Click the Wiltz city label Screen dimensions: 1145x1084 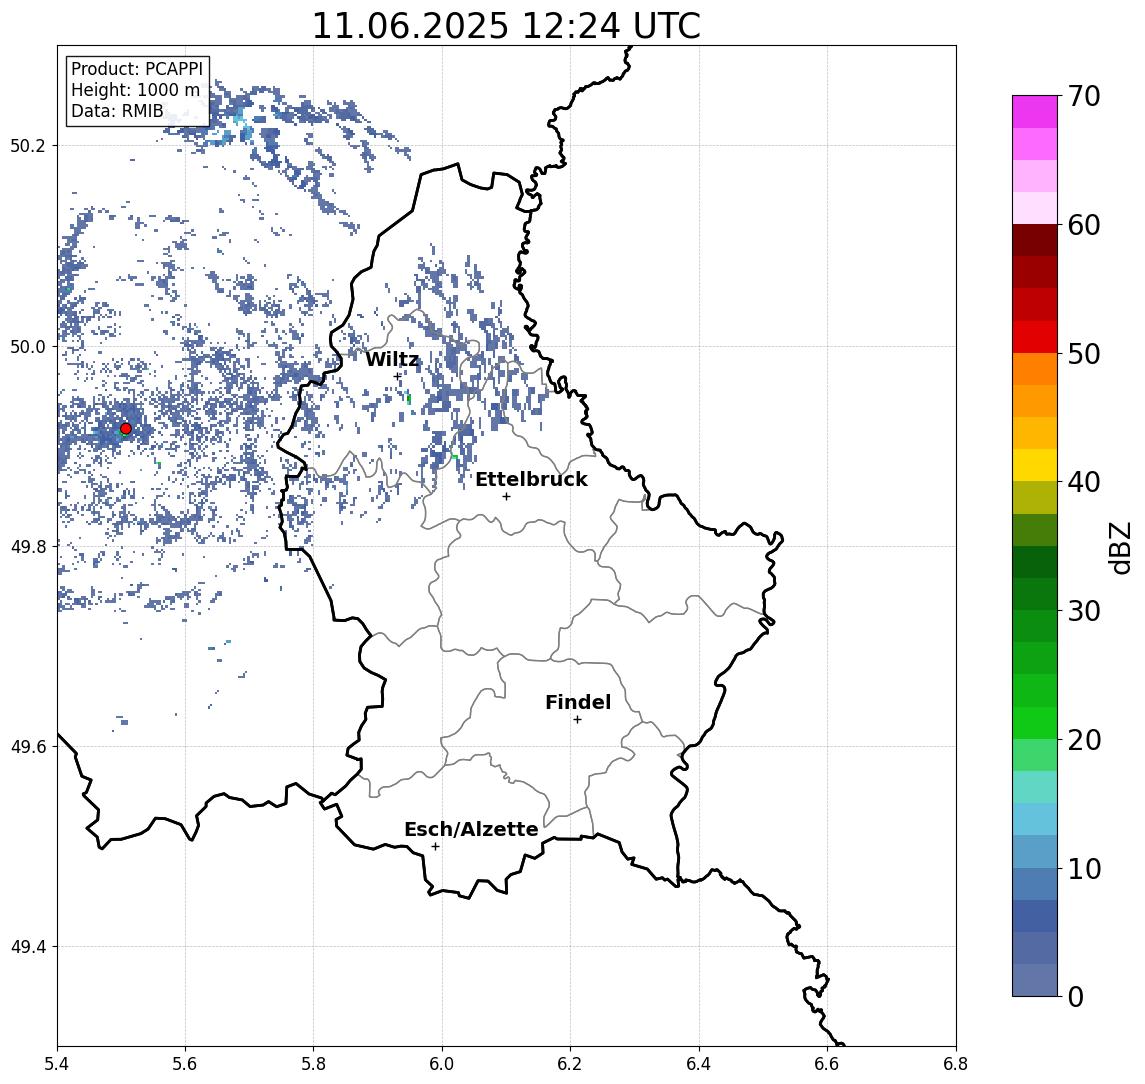[x=392, y=359]
